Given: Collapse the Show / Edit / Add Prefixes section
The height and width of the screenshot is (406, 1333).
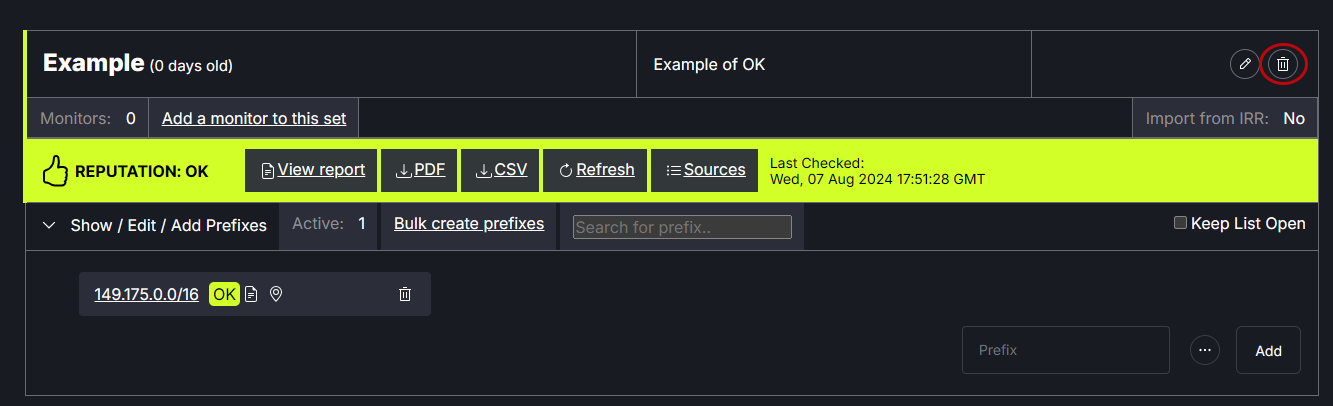Looking at the screenshot, I should click(49, 225).
